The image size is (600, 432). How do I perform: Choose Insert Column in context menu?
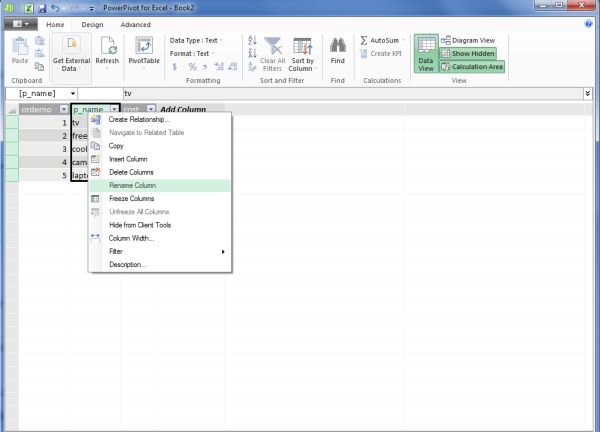tap(160, 159)
